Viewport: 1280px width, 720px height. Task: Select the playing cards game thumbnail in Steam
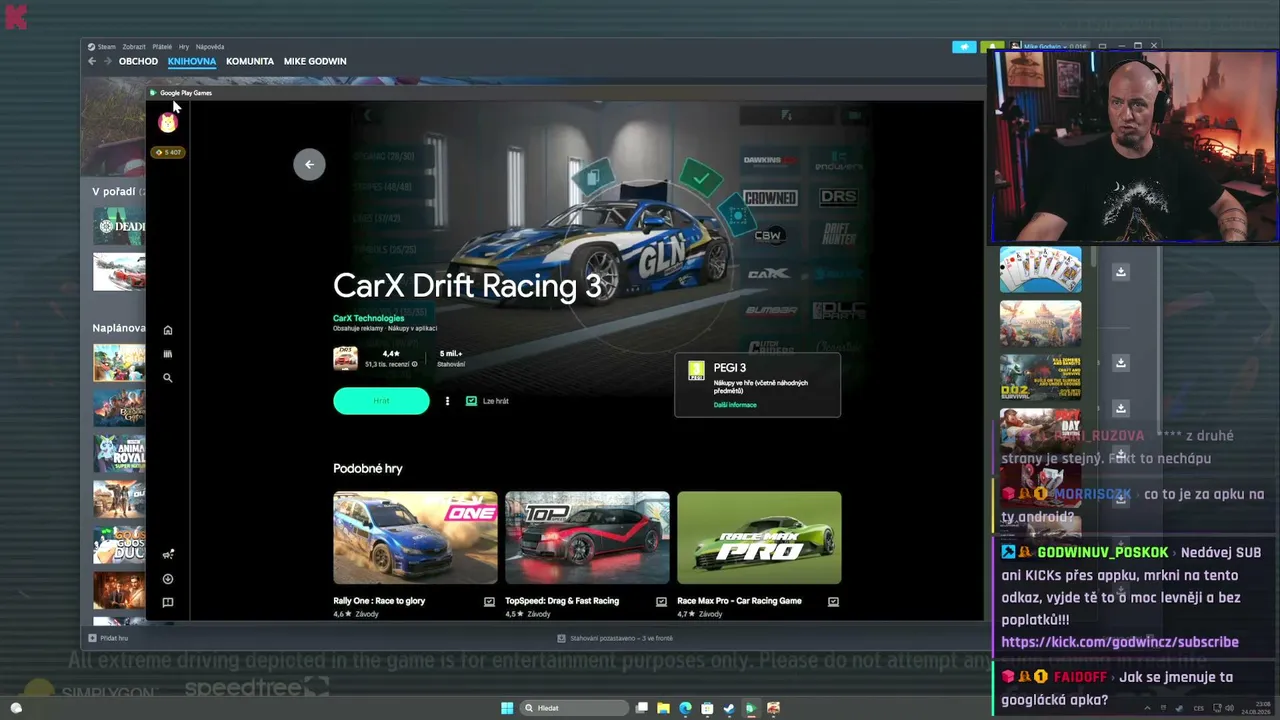click(1041, 270)
